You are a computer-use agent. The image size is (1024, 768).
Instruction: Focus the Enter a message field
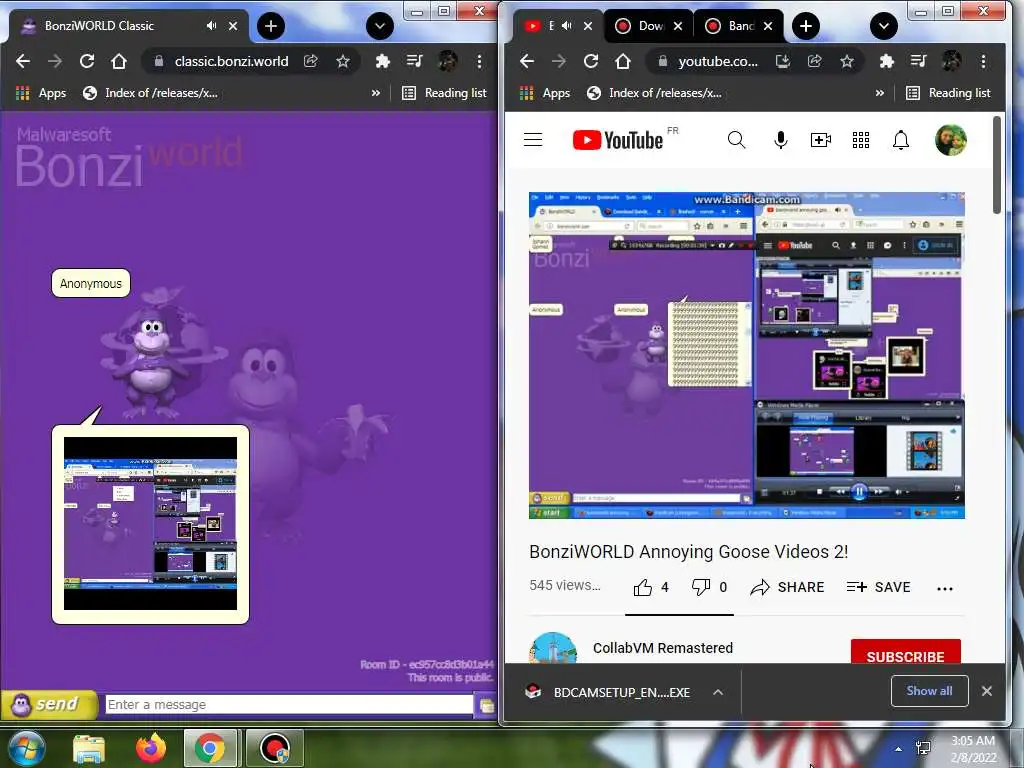pos(289,705)
